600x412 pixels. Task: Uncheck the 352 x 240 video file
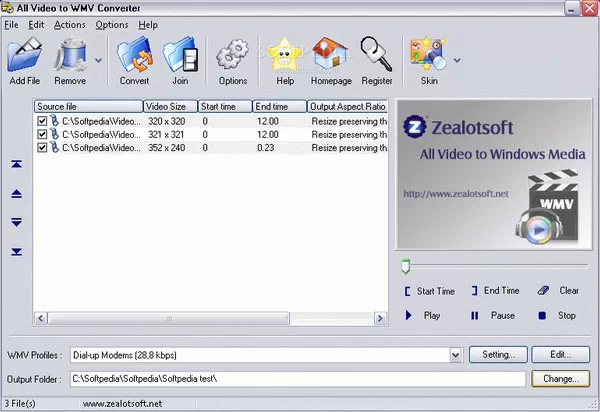42,148
